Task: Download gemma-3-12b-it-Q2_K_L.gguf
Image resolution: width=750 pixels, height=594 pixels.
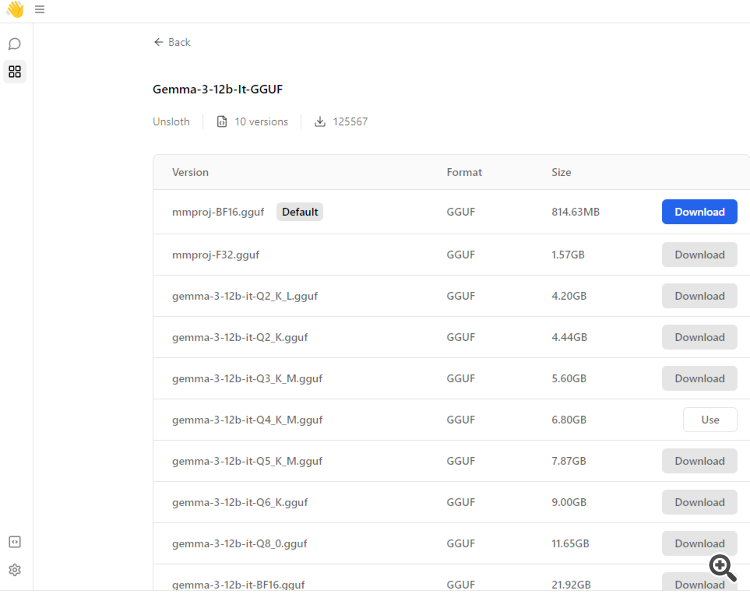Action: (699, 296)
